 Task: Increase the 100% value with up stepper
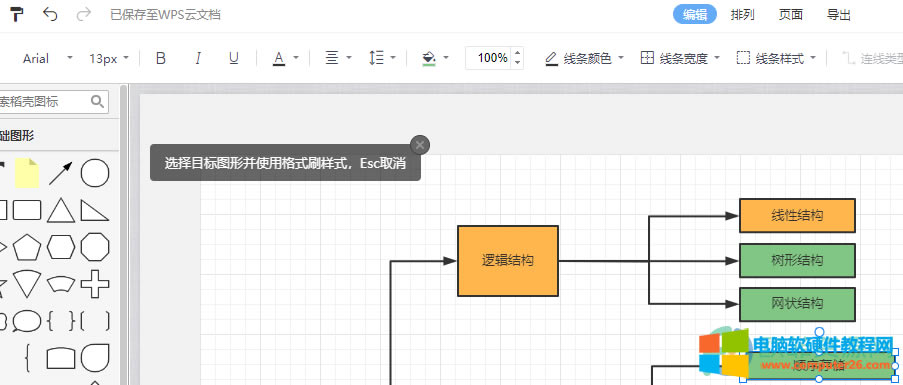[518, 53]
